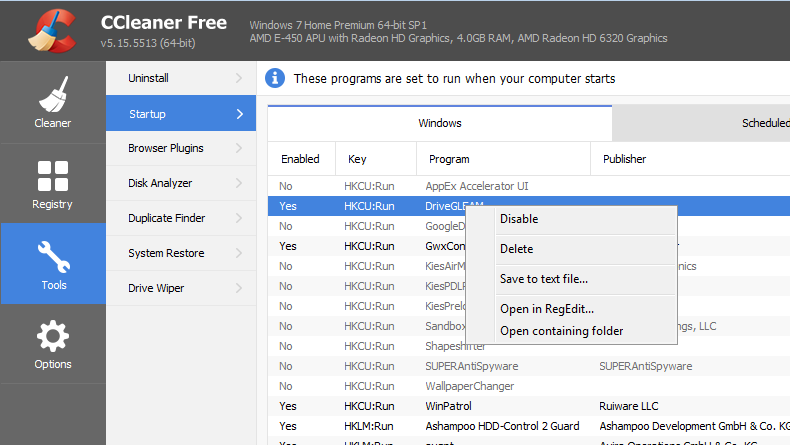790x445 pixels.
Task: Select the WallpaperChanger row
Action: click(x=529, y=386)
